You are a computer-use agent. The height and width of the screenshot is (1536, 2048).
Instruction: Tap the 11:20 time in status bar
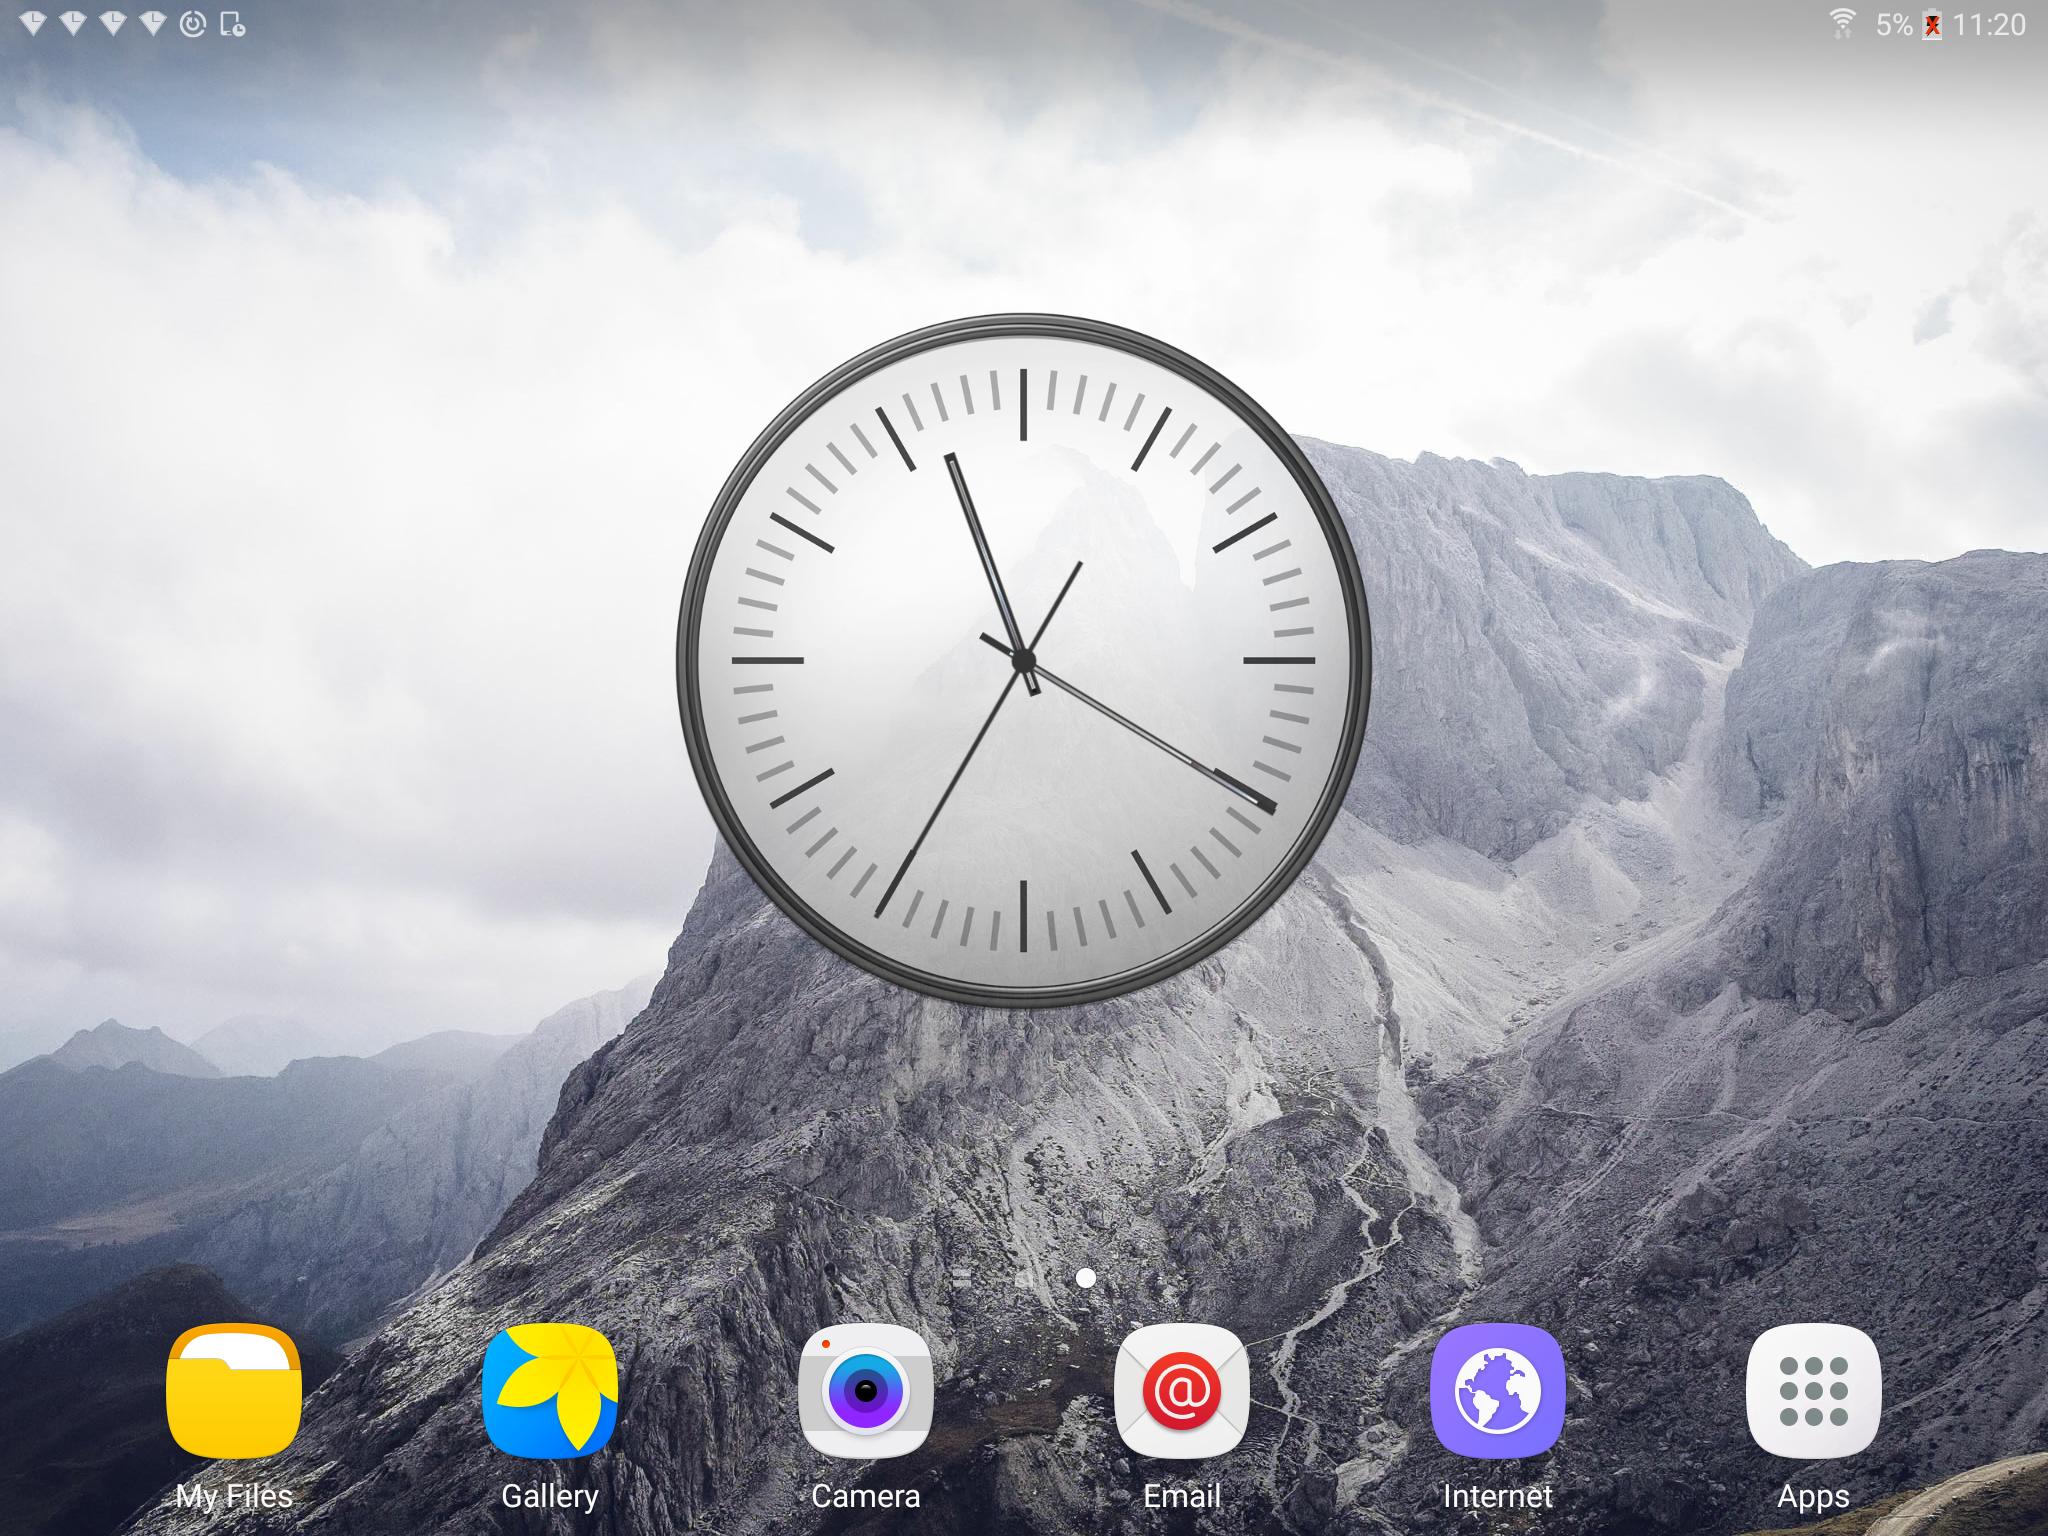[x=1989, y=25]
